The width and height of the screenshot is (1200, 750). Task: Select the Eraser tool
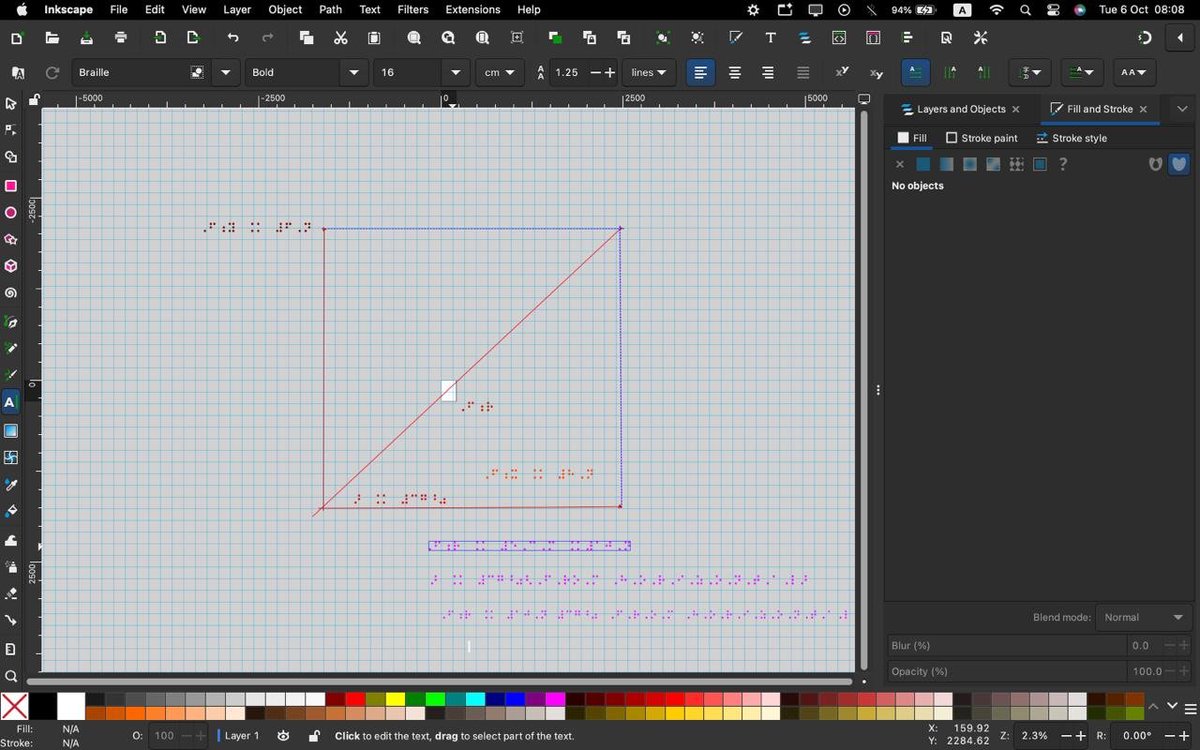point(11,593)
